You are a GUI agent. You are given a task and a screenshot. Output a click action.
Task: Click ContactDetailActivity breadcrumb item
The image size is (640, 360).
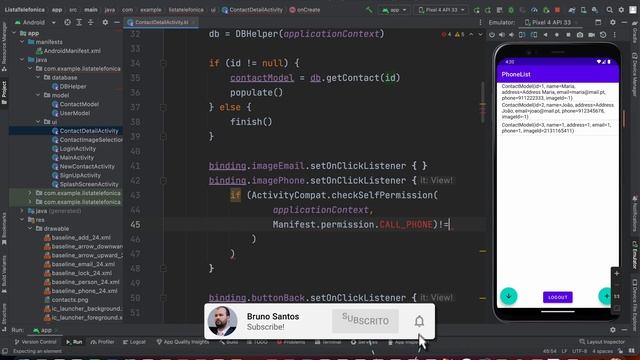pyautogui.click(x=252, y=10)
